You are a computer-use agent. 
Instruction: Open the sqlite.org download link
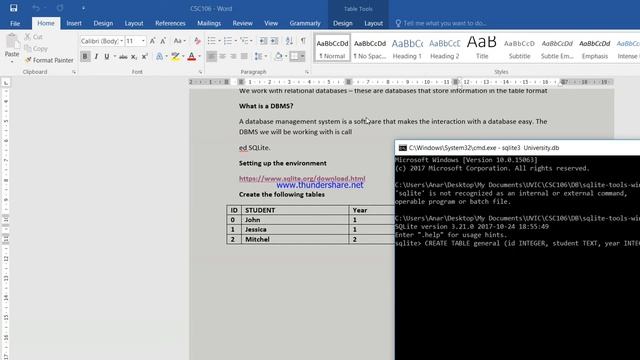click(x=302, y=178)
